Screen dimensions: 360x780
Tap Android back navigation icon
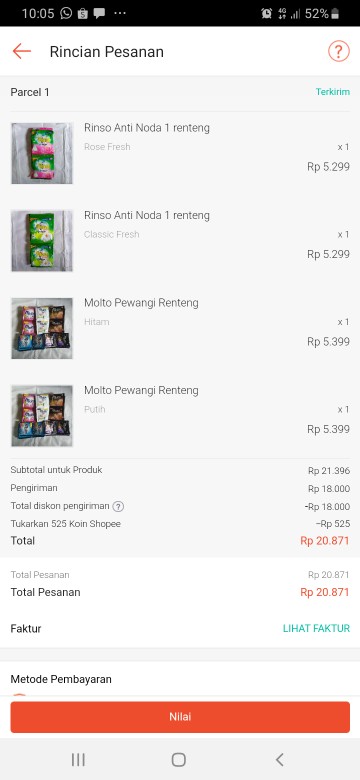(x=279, y=759)
